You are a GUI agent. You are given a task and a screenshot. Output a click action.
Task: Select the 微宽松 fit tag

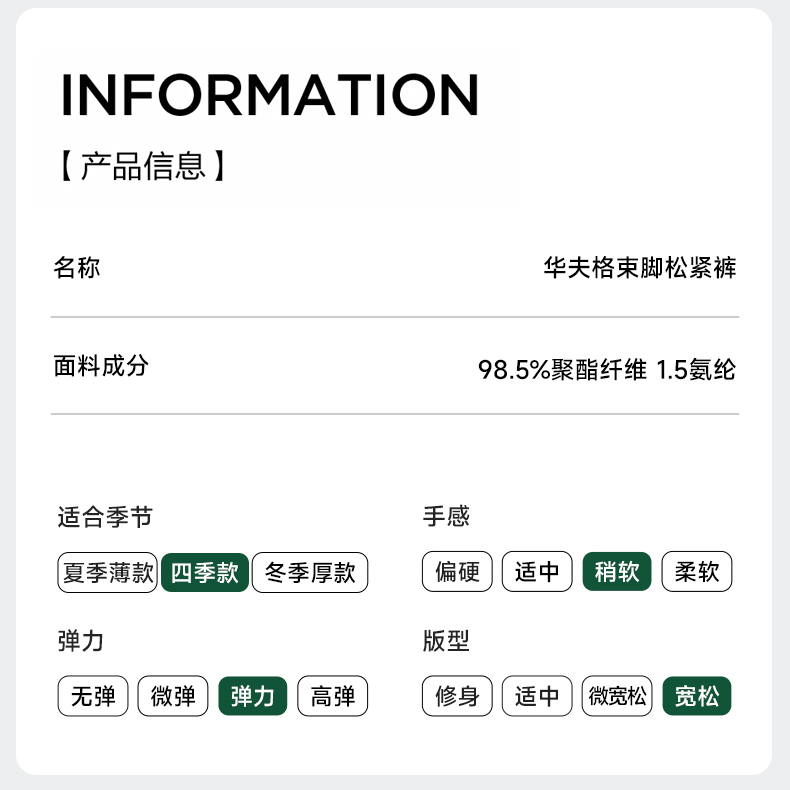tap(617, 696)
